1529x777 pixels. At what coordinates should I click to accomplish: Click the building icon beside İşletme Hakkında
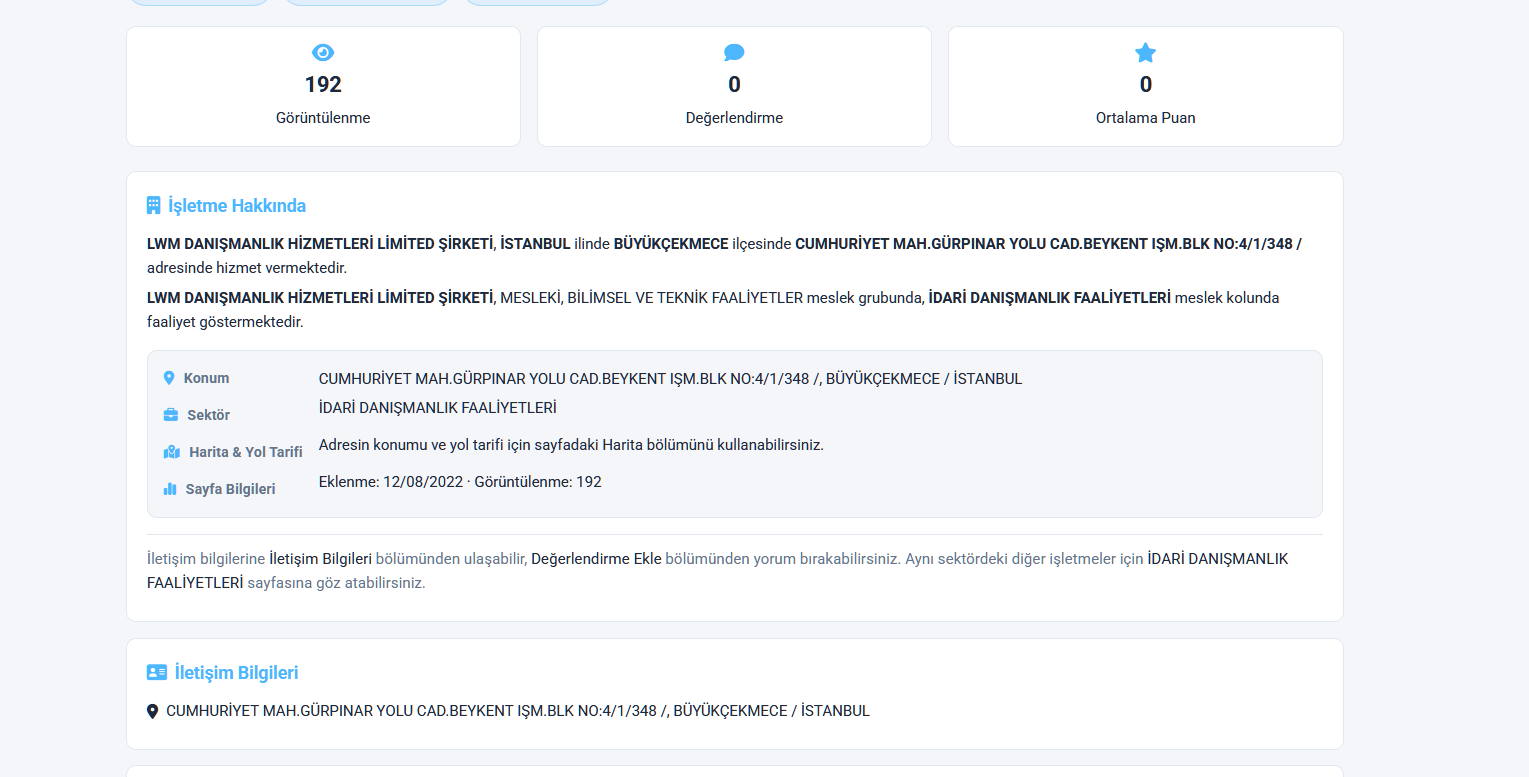point(153,205)
